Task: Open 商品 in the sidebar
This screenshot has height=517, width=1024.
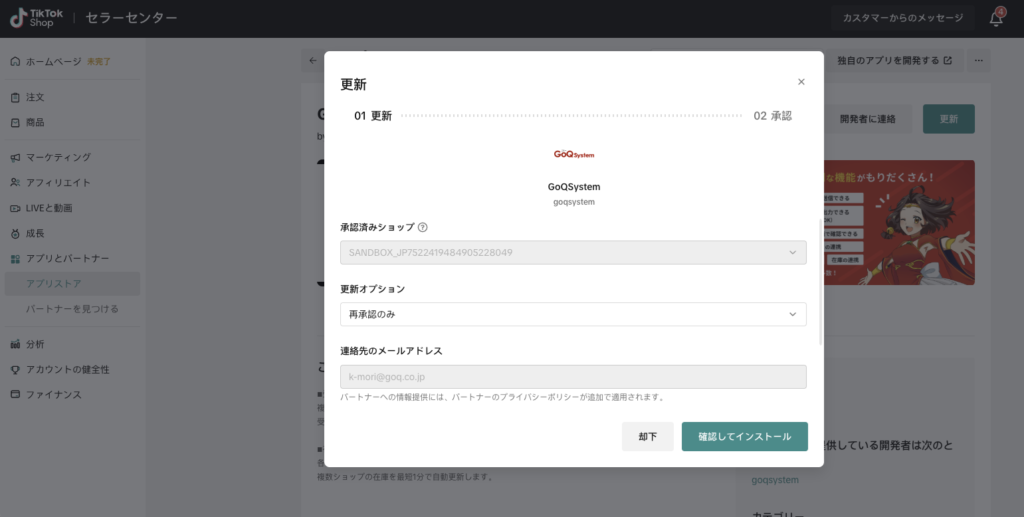Action: click(35, 122)
